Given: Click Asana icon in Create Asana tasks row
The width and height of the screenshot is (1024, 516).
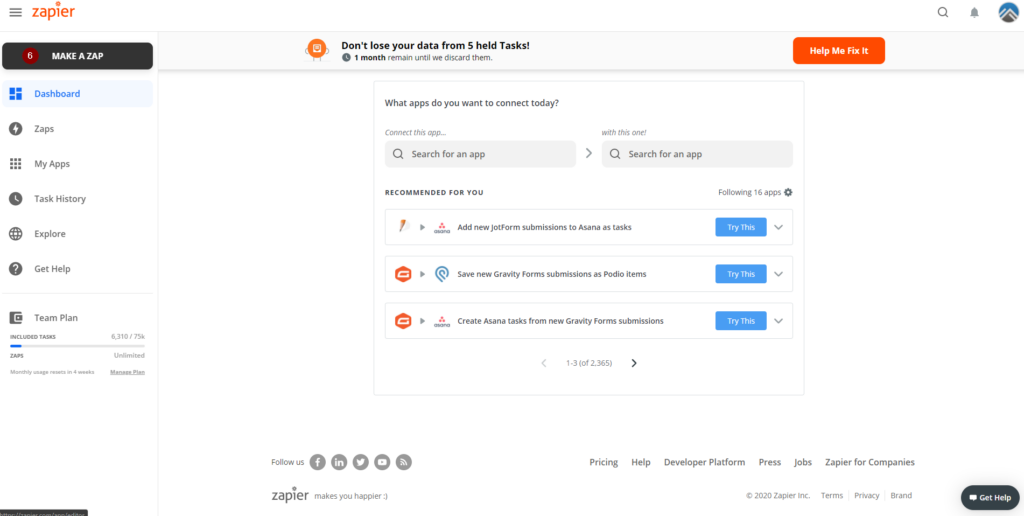Looking at the screenshot, I should pyautogui.click(x=442, y=321).
